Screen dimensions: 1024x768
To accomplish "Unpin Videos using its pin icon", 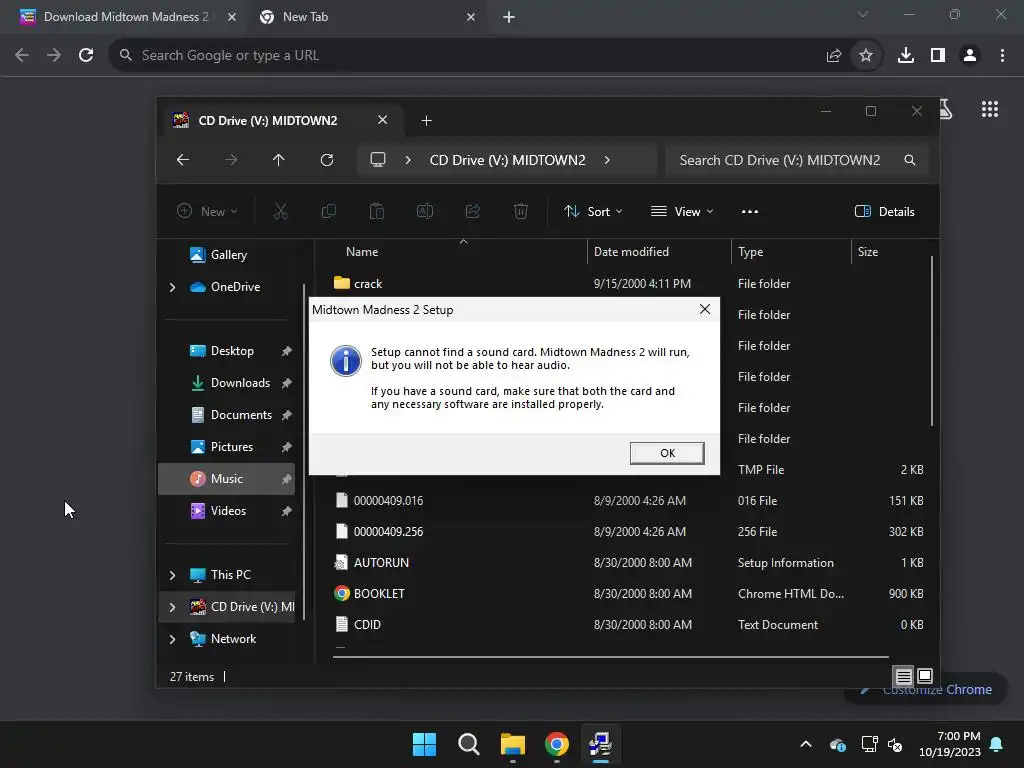I will (x=286, y=511).
